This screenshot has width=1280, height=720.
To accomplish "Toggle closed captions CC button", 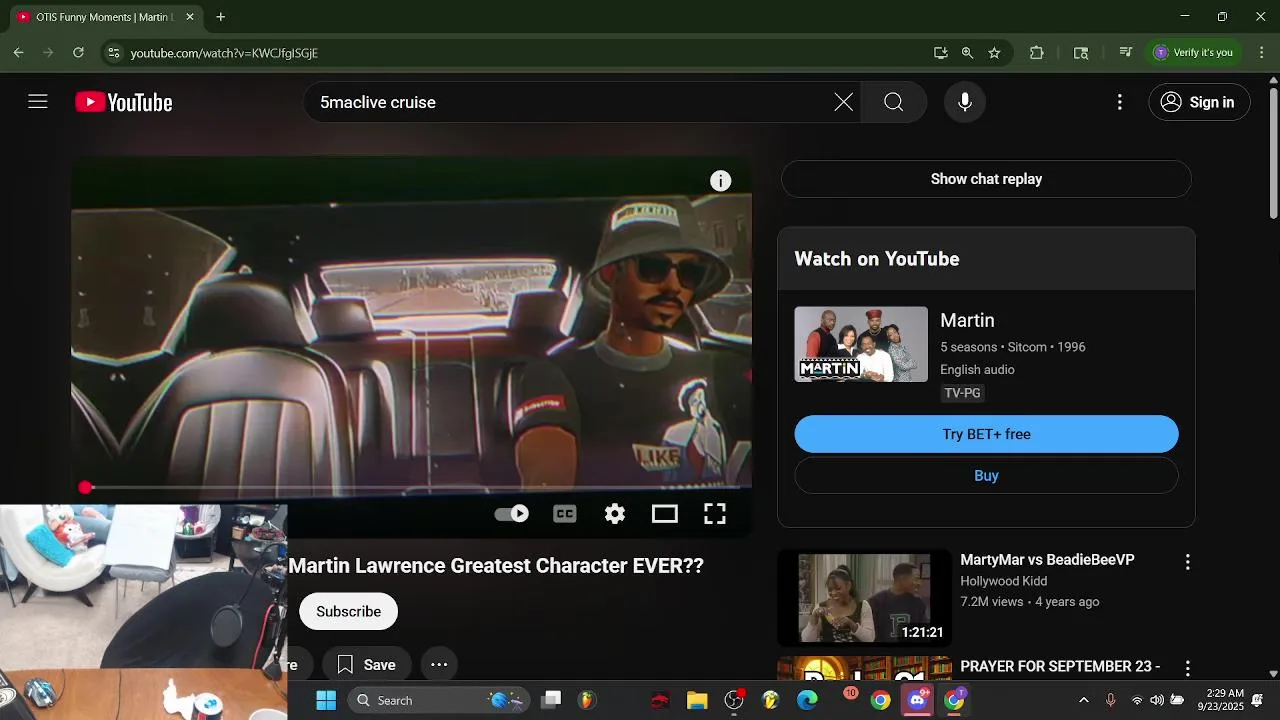I will (x=565, y=514).
